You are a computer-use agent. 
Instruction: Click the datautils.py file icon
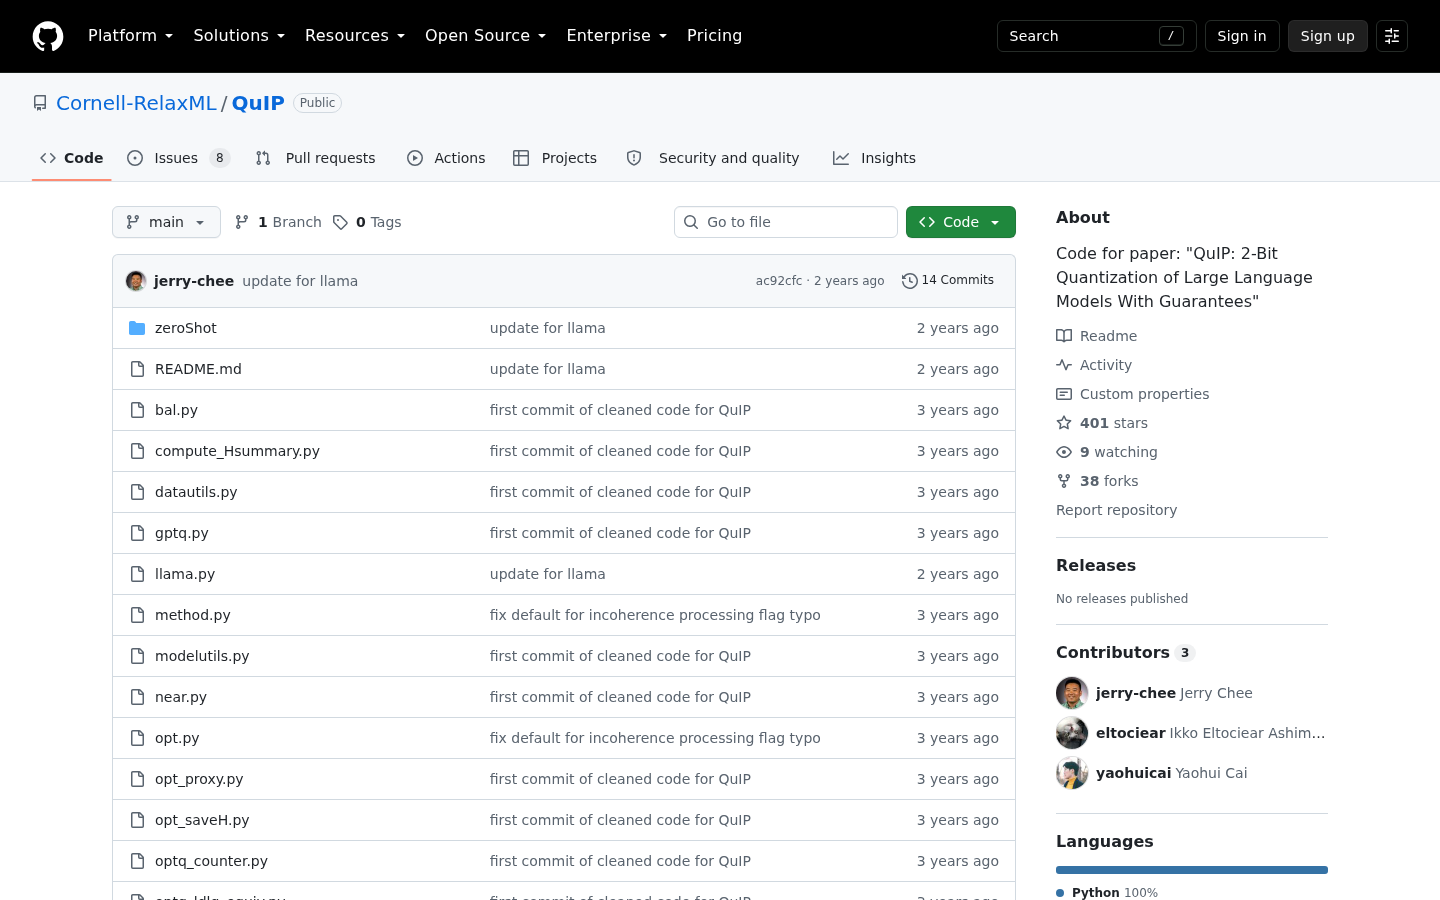(x=137, y=492)
